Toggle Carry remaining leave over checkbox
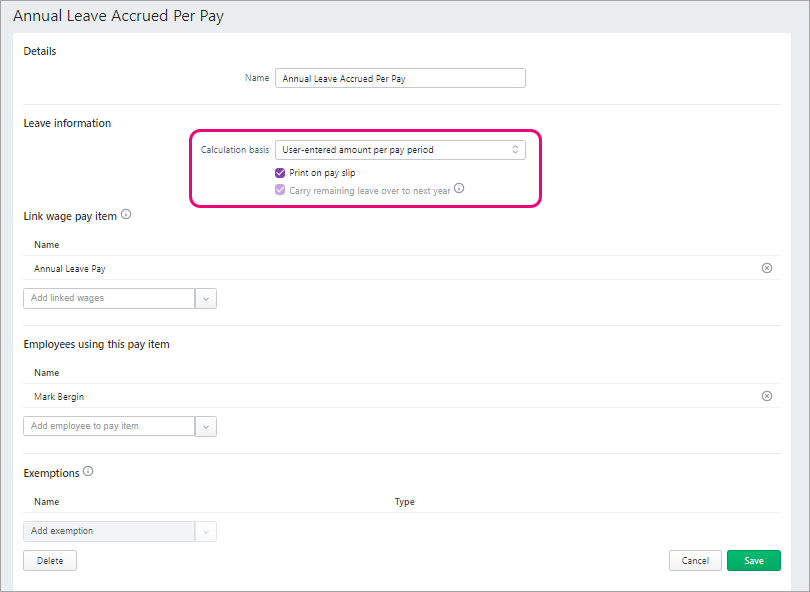Screen dimensions: 810x592 [x=280, y=189]
